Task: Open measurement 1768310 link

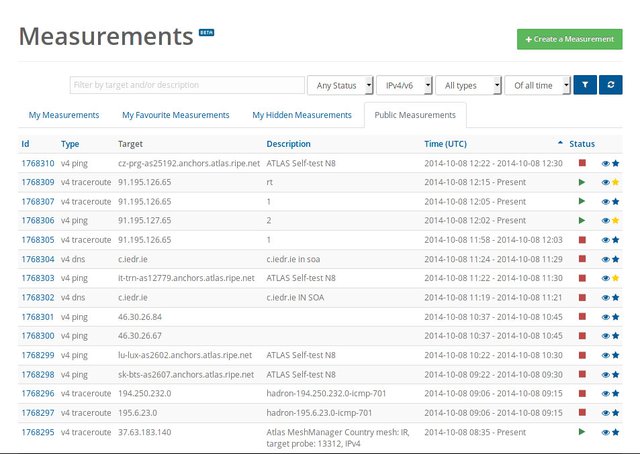Action: [x=38, y=163]
